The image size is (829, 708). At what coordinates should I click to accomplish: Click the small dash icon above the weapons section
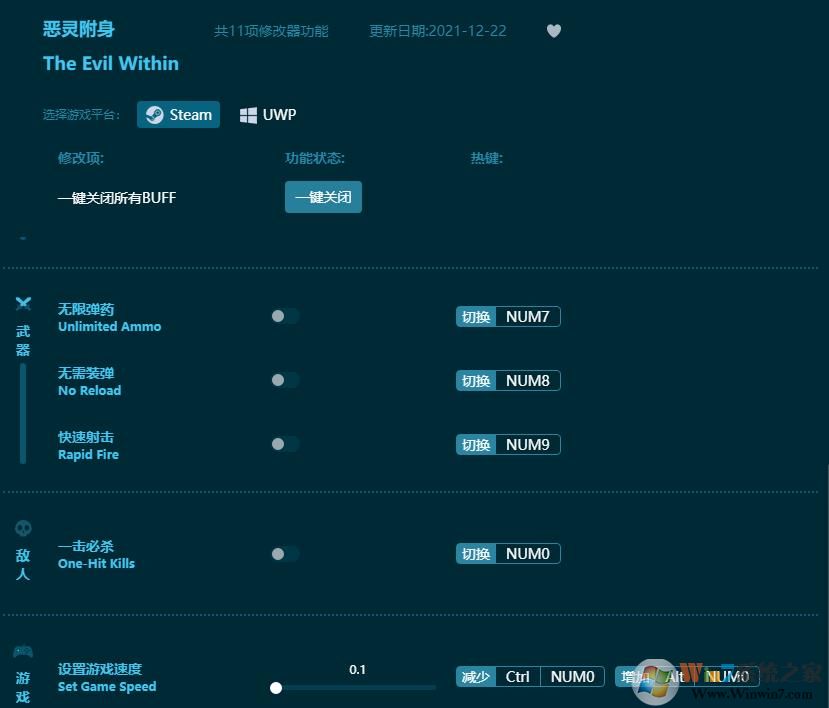pyautogui.click(x=22, y=238)
